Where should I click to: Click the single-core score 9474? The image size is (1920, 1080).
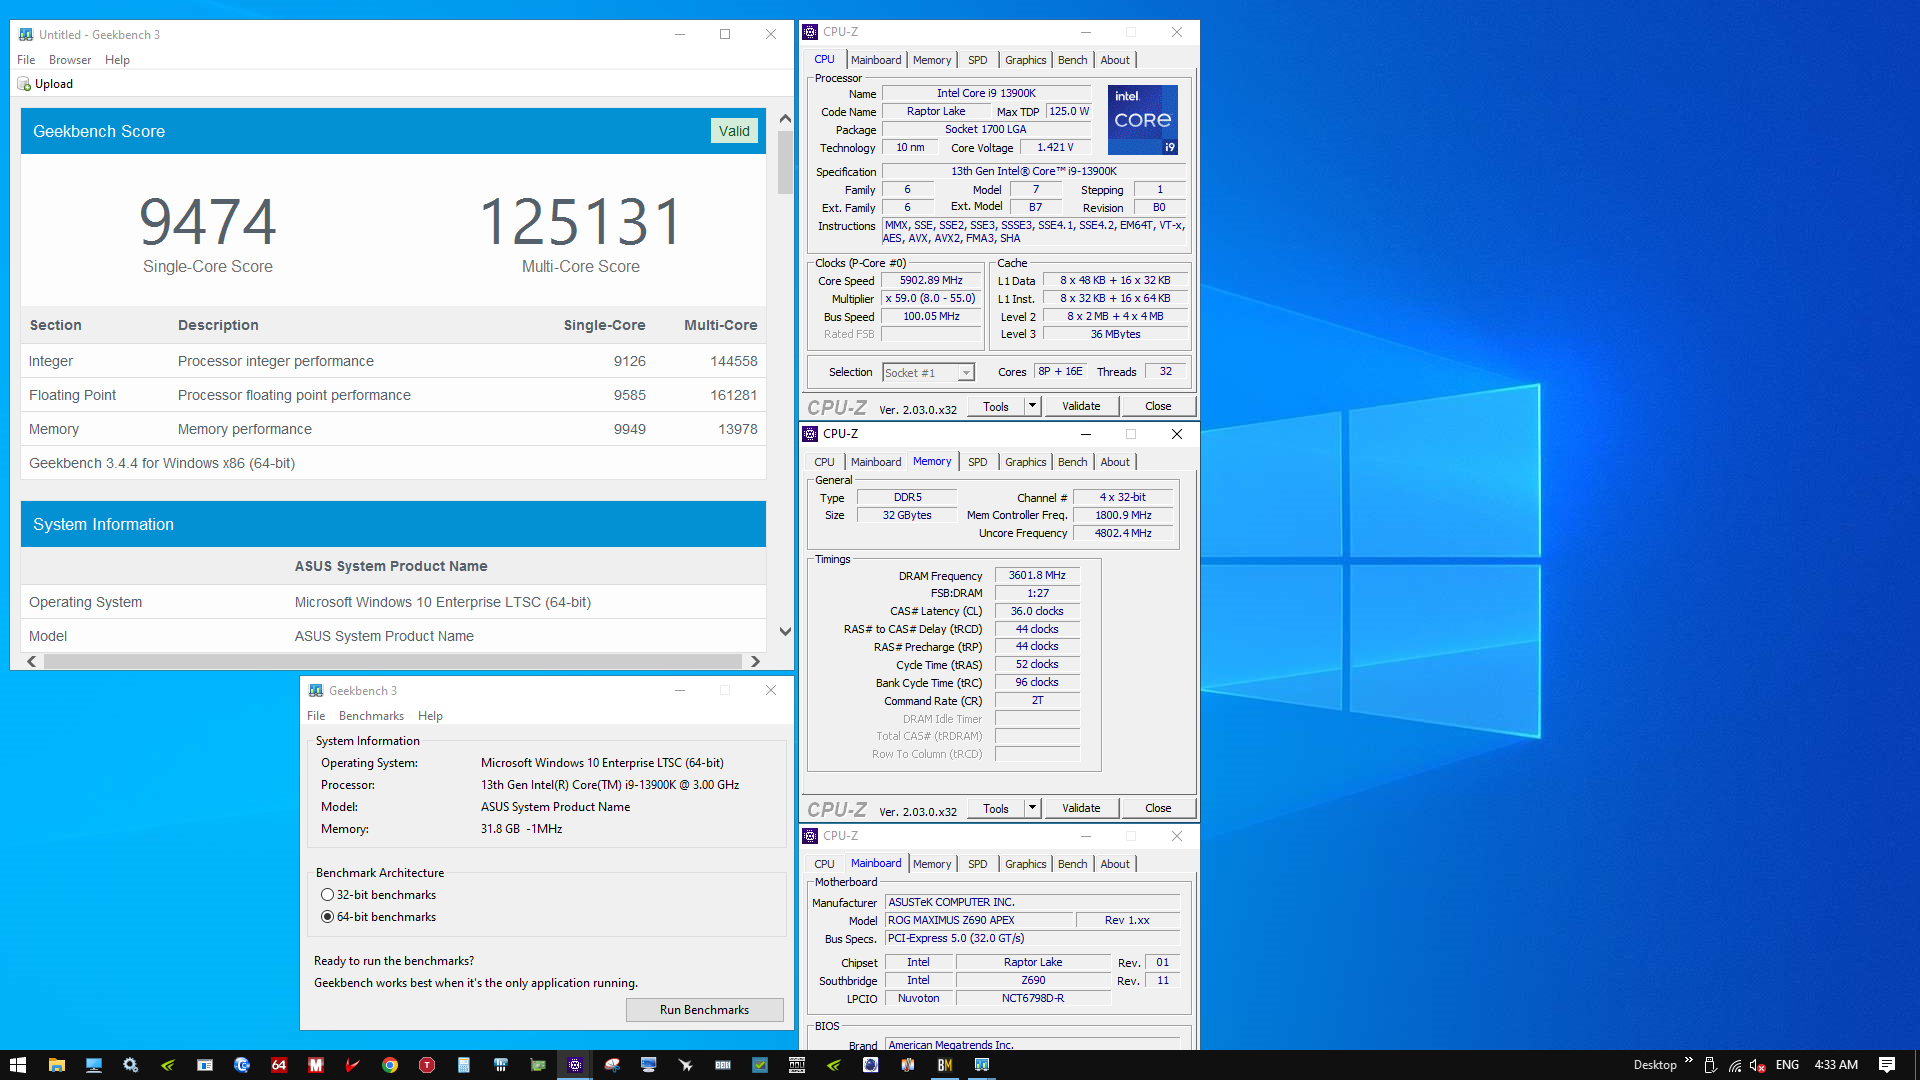tap(208, 222)
